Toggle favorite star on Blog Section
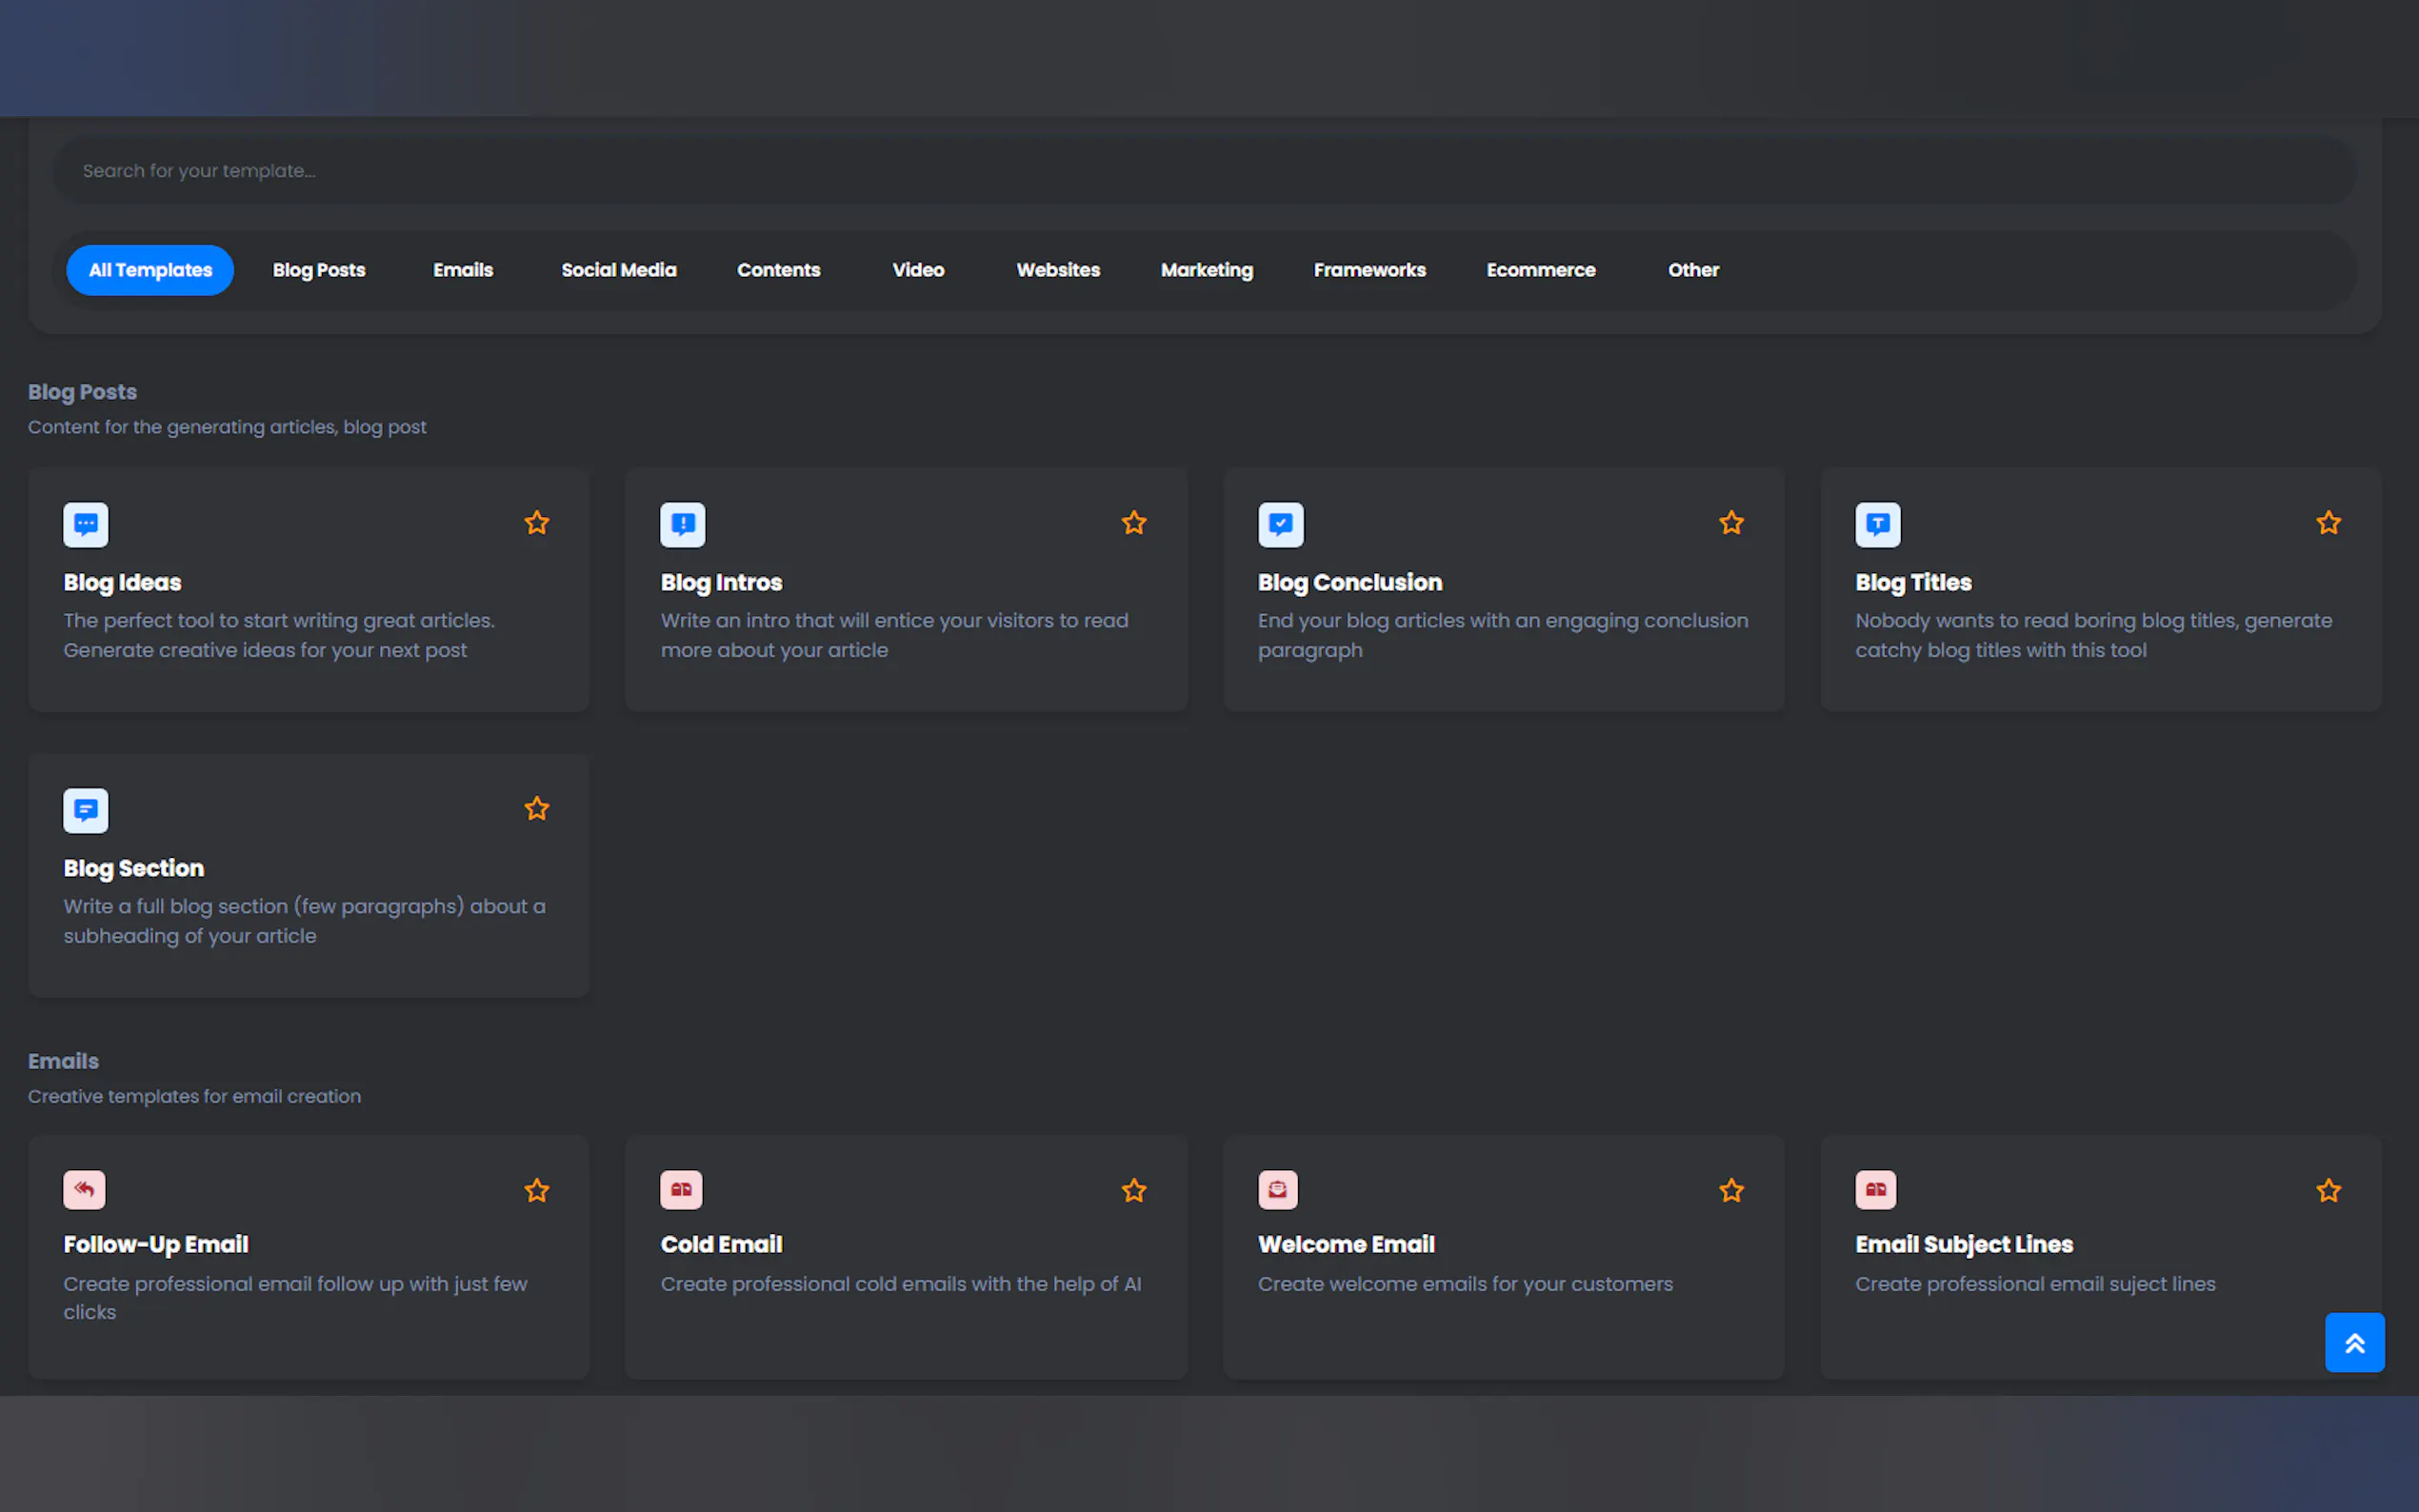The image size is (2419, 1512). click(537, 809)
